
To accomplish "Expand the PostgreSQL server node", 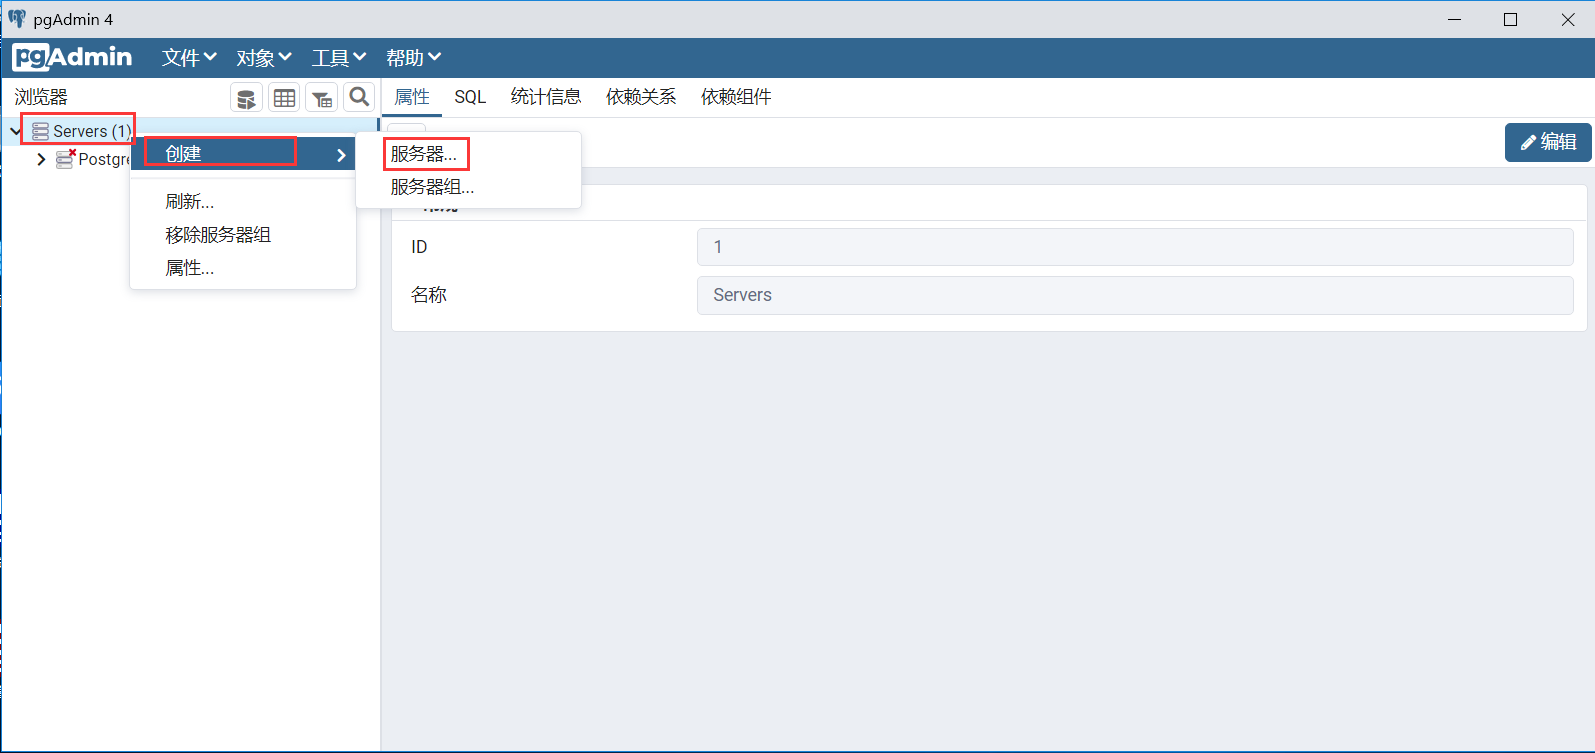I will pos(41,159).
